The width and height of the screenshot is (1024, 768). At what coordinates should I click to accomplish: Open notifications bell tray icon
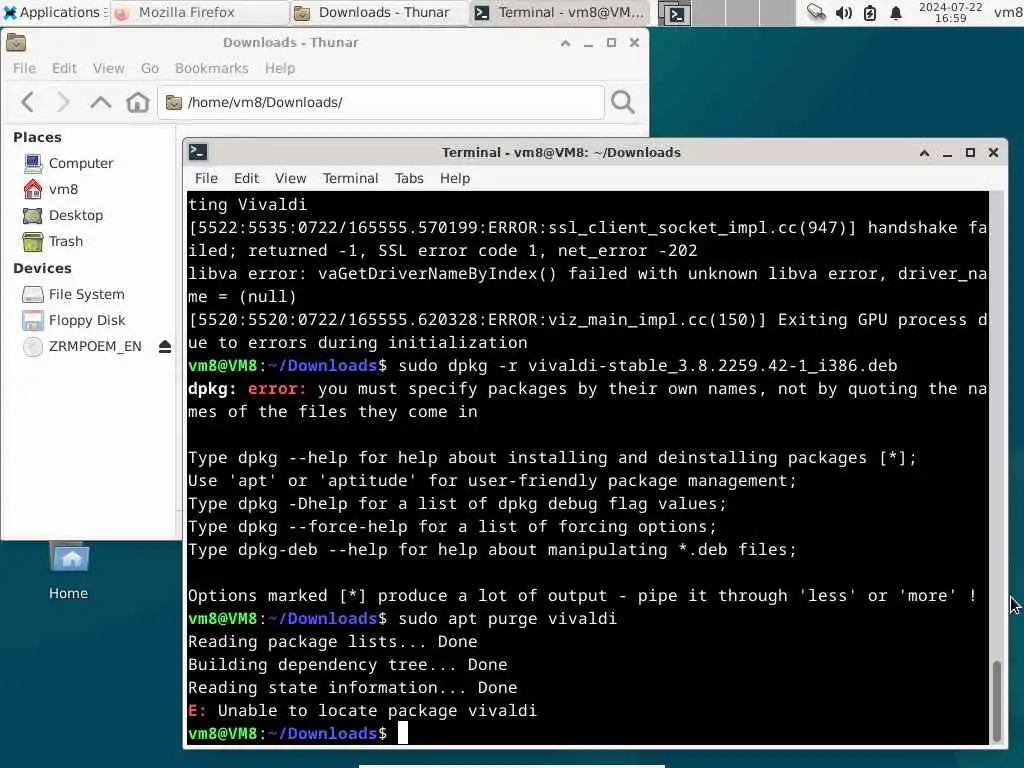[x=896, y=13]
